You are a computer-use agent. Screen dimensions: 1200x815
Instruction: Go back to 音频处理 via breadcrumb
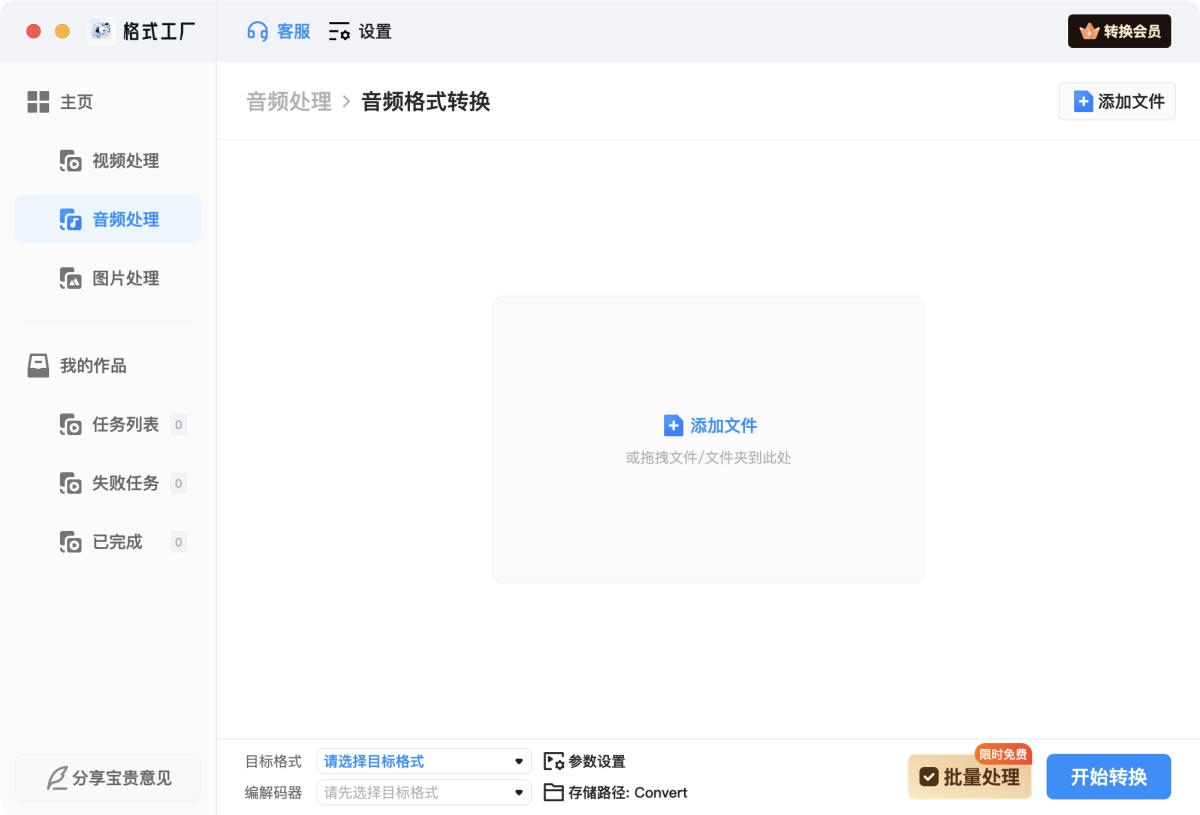288,101
